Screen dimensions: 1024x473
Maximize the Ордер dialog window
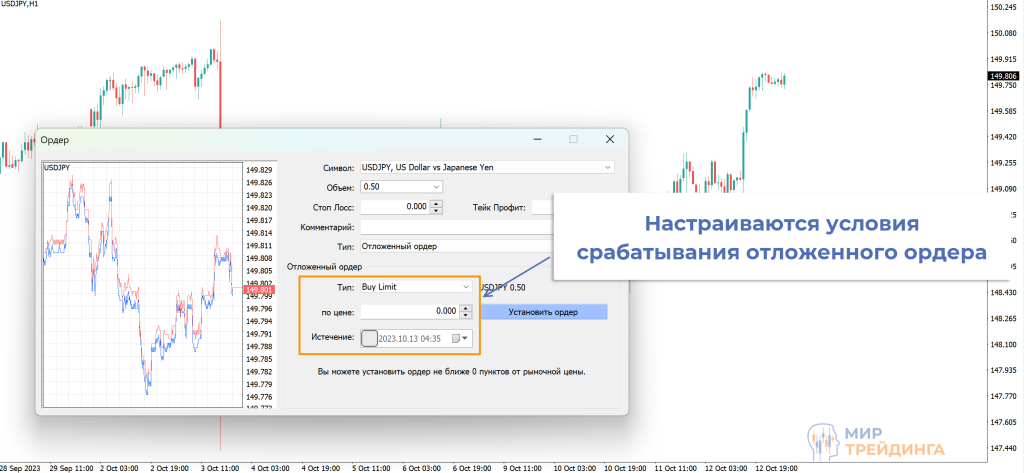(x=573, y=140)
